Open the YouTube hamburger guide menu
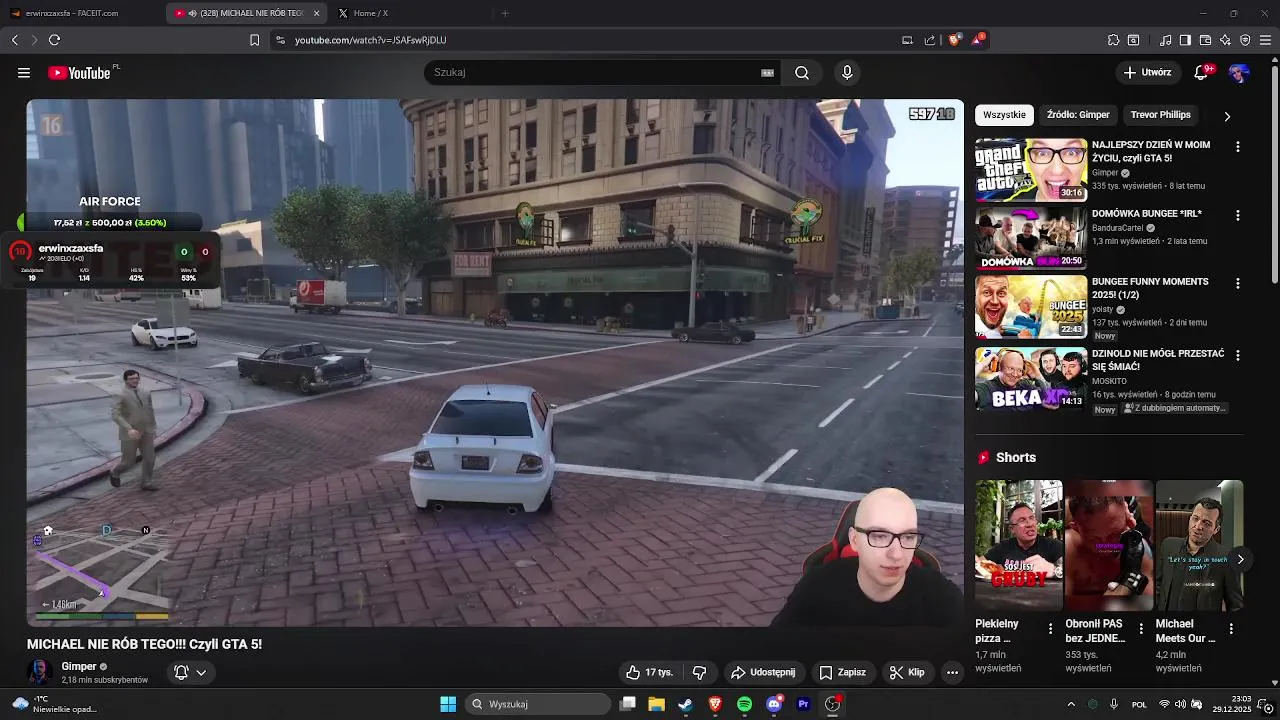 [23, 72]
